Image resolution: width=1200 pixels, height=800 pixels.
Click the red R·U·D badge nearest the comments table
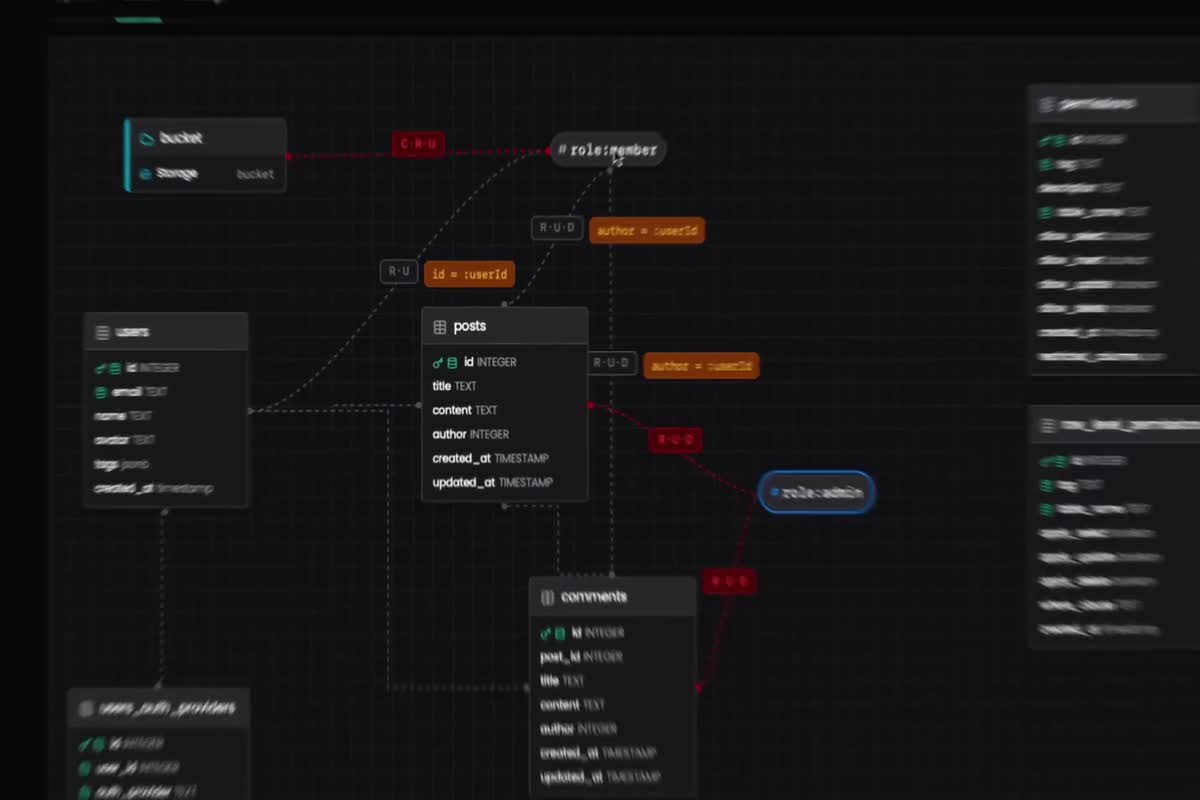pyautogui.click(x=729, y=581)
